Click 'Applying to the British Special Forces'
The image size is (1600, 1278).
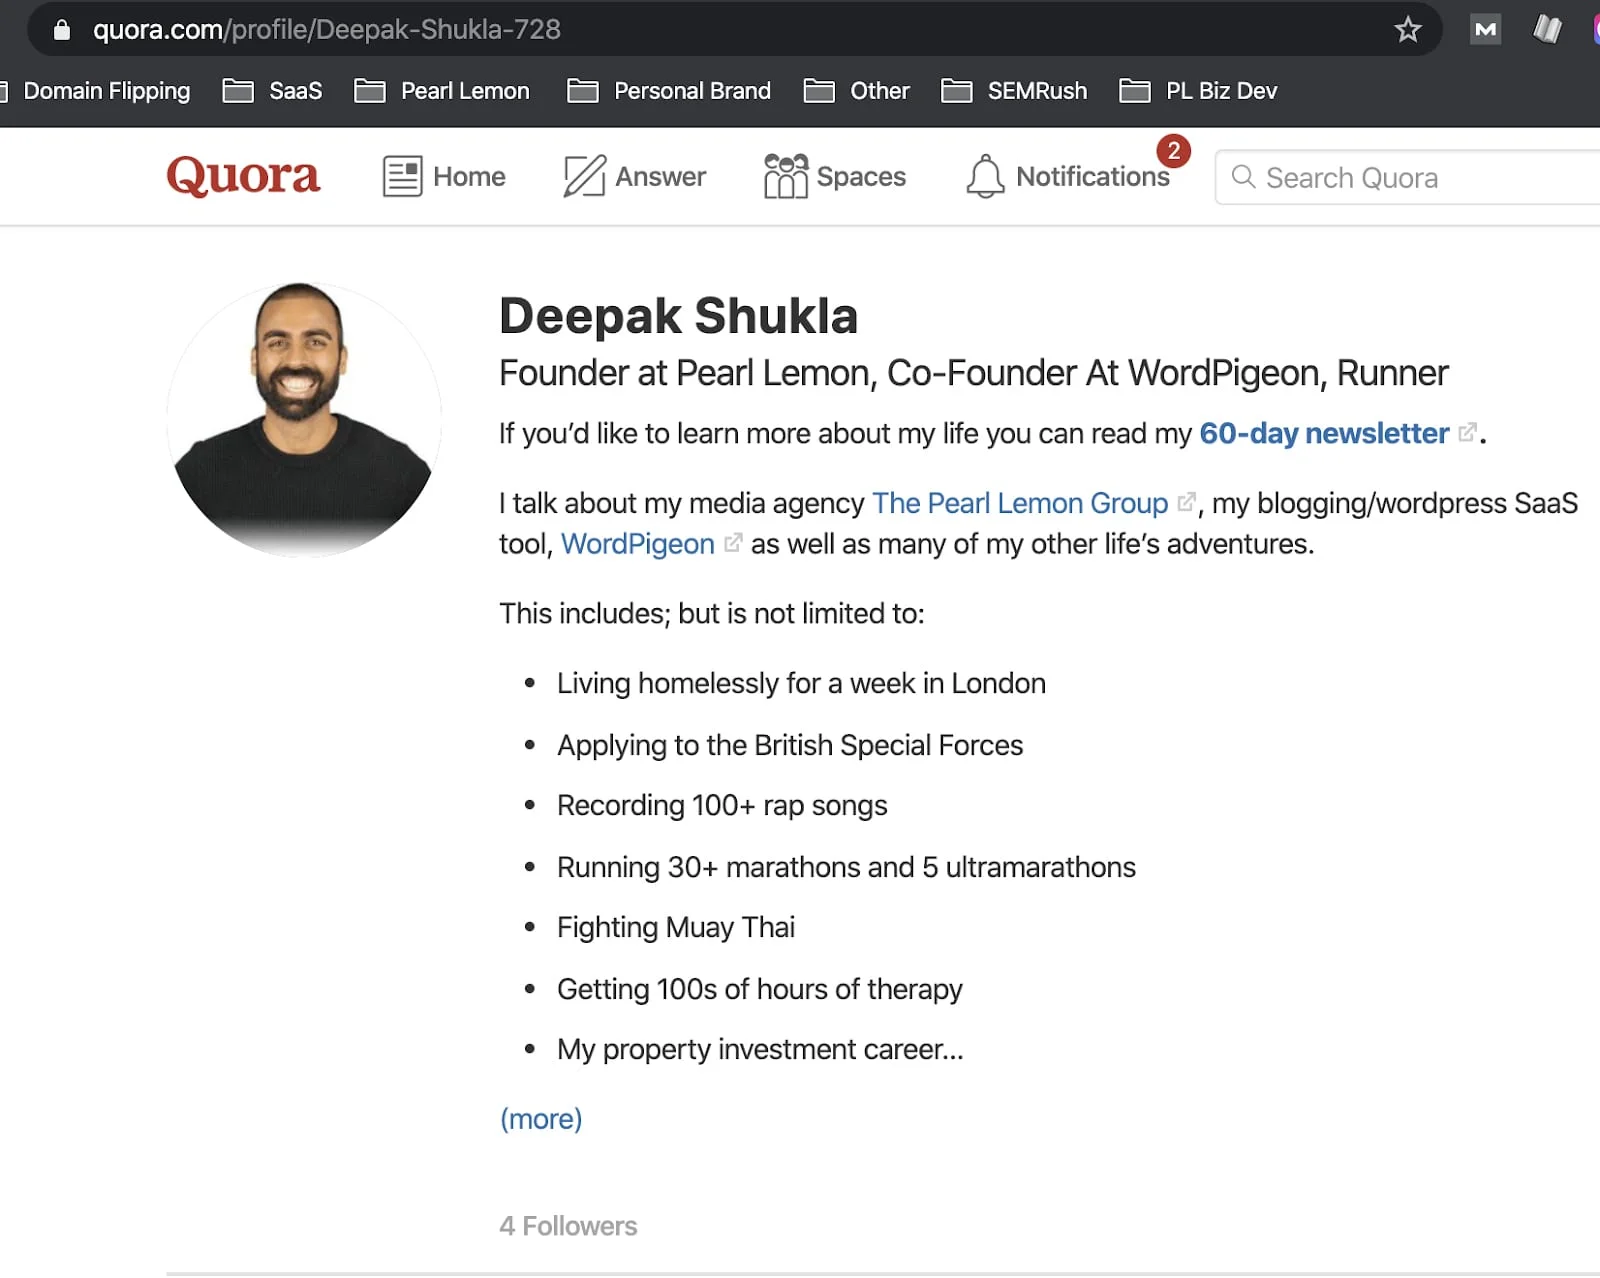click(x=790, y=745)
